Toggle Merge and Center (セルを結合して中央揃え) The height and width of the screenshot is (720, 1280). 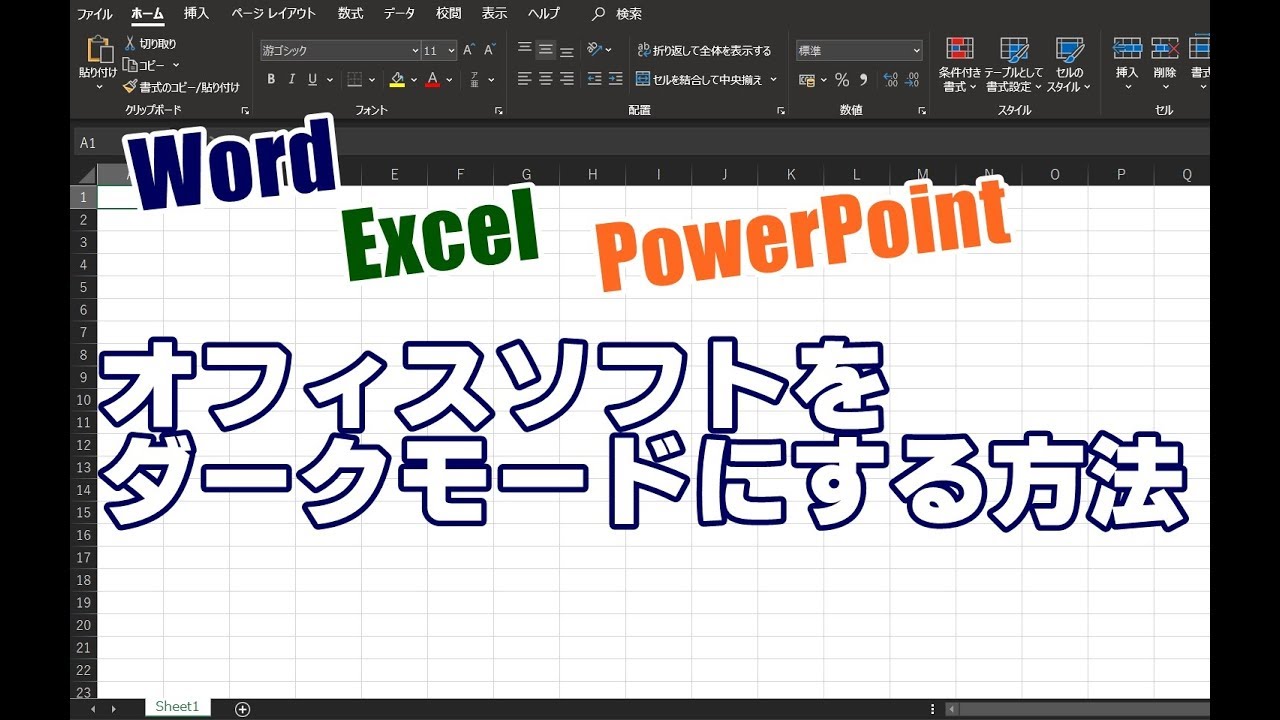click(x=699, y=80)
